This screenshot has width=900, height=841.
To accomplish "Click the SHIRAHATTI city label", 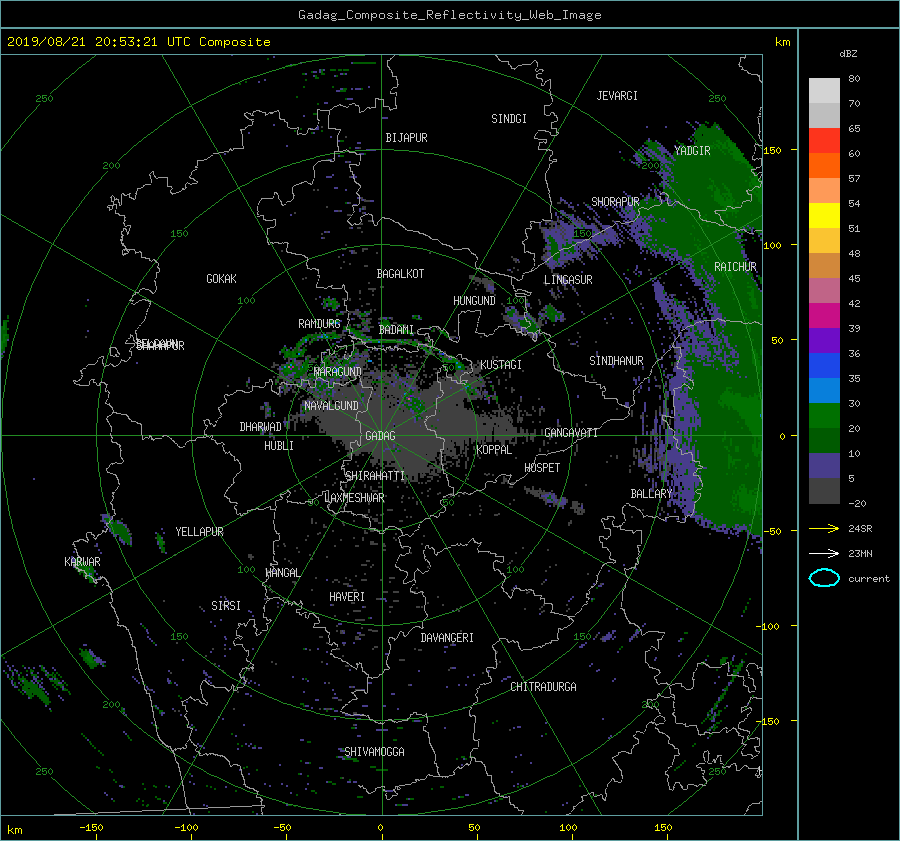I will (x=375, y=475).
